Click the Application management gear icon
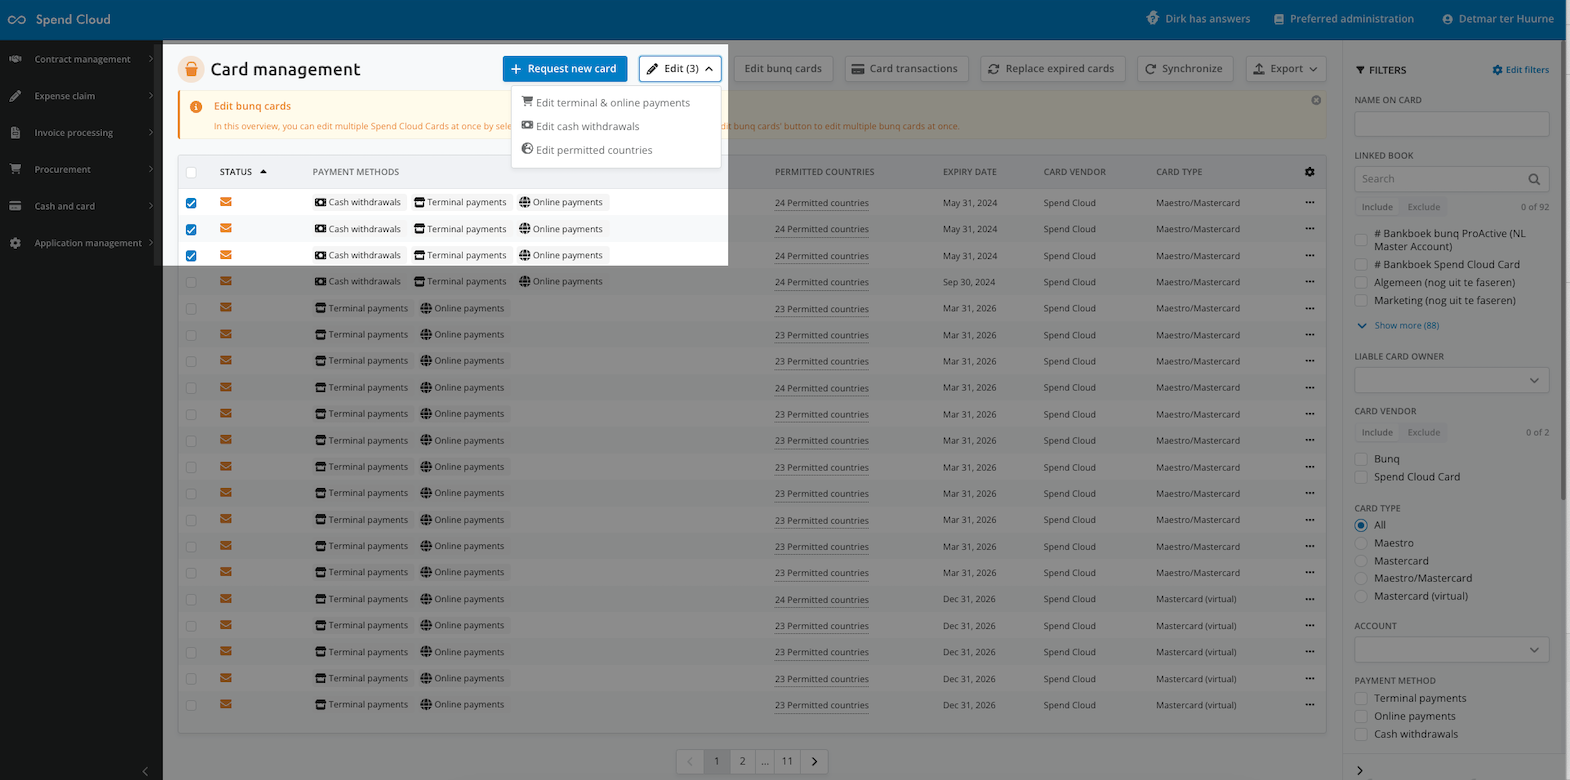Viewport: 1570px width, 780px height. (15, 243)
